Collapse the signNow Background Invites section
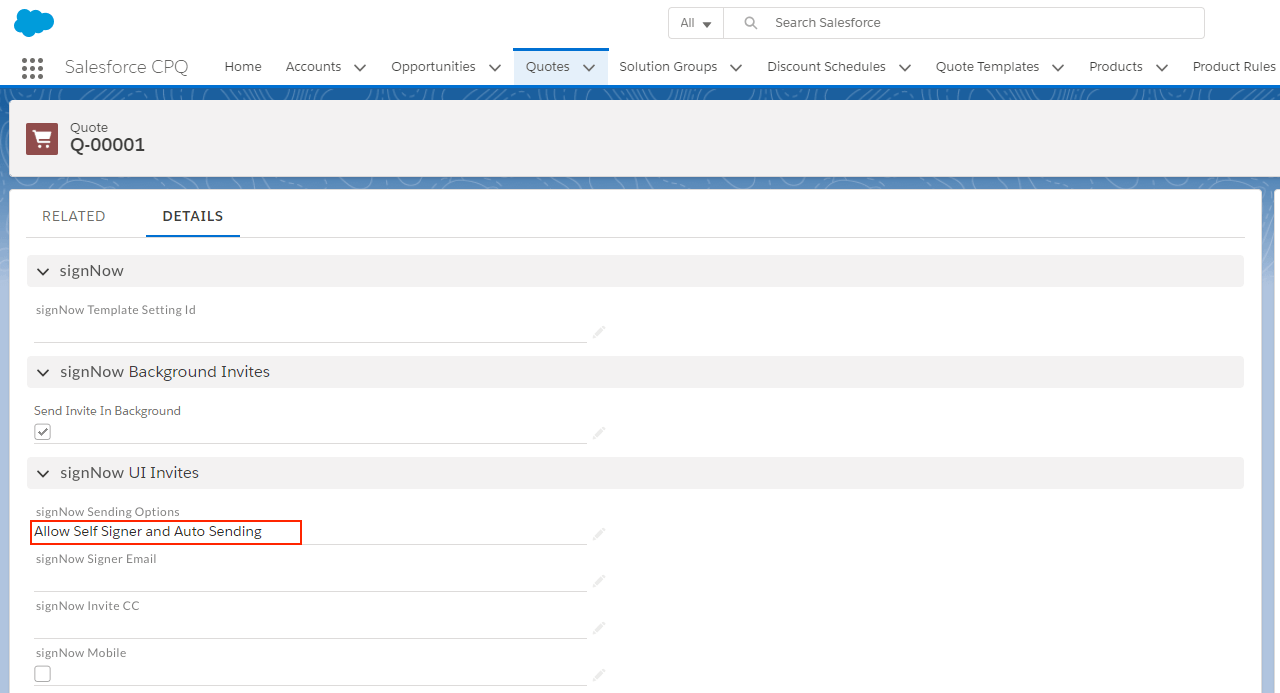1280x693 pixels. click(x=43, y=373)
